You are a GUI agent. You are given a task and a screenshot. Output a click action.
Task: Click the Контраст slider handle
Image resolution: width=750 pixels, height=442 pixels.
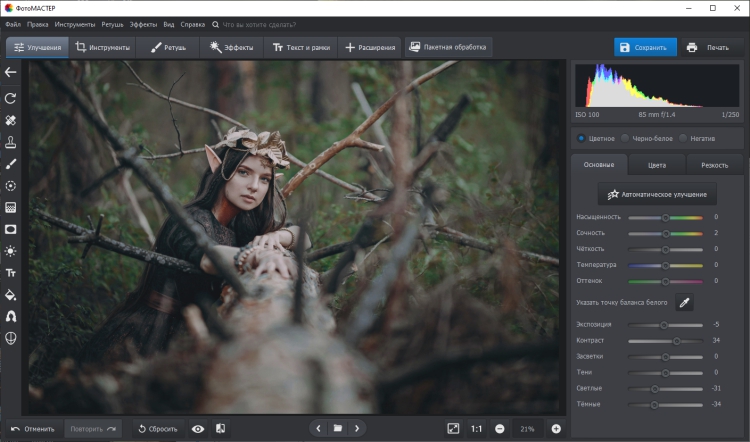point(676,341)
